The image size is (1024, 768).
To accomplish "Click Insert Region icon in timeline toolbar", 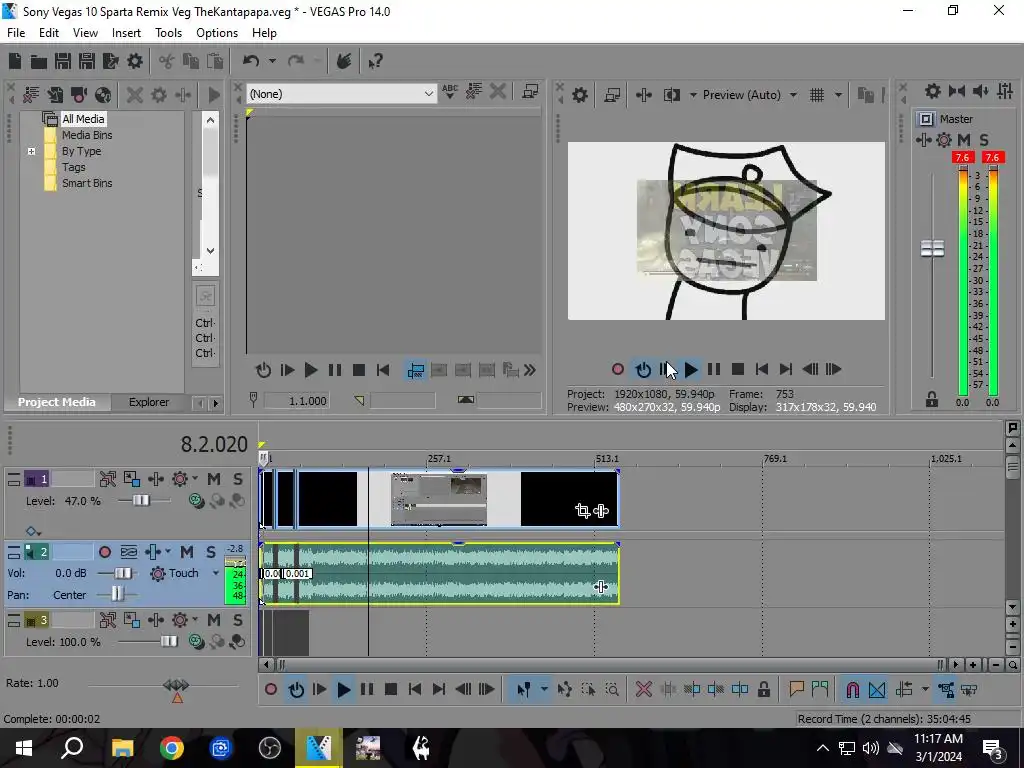I will pyautogui.click(x=820, y=689).
